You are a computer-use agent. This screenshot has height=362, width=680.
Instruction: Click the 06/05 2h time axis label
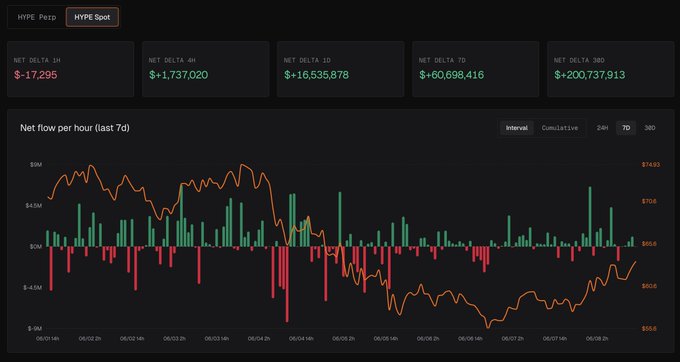coord(344,338)
